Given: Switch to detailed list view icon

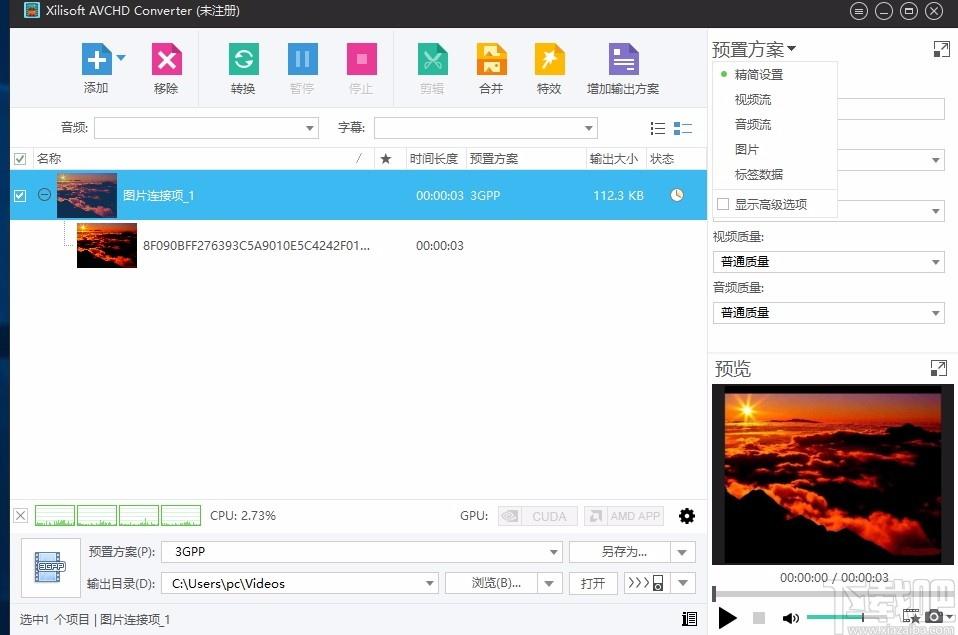Looking at the screenshot, I should (x=682, y=128).
